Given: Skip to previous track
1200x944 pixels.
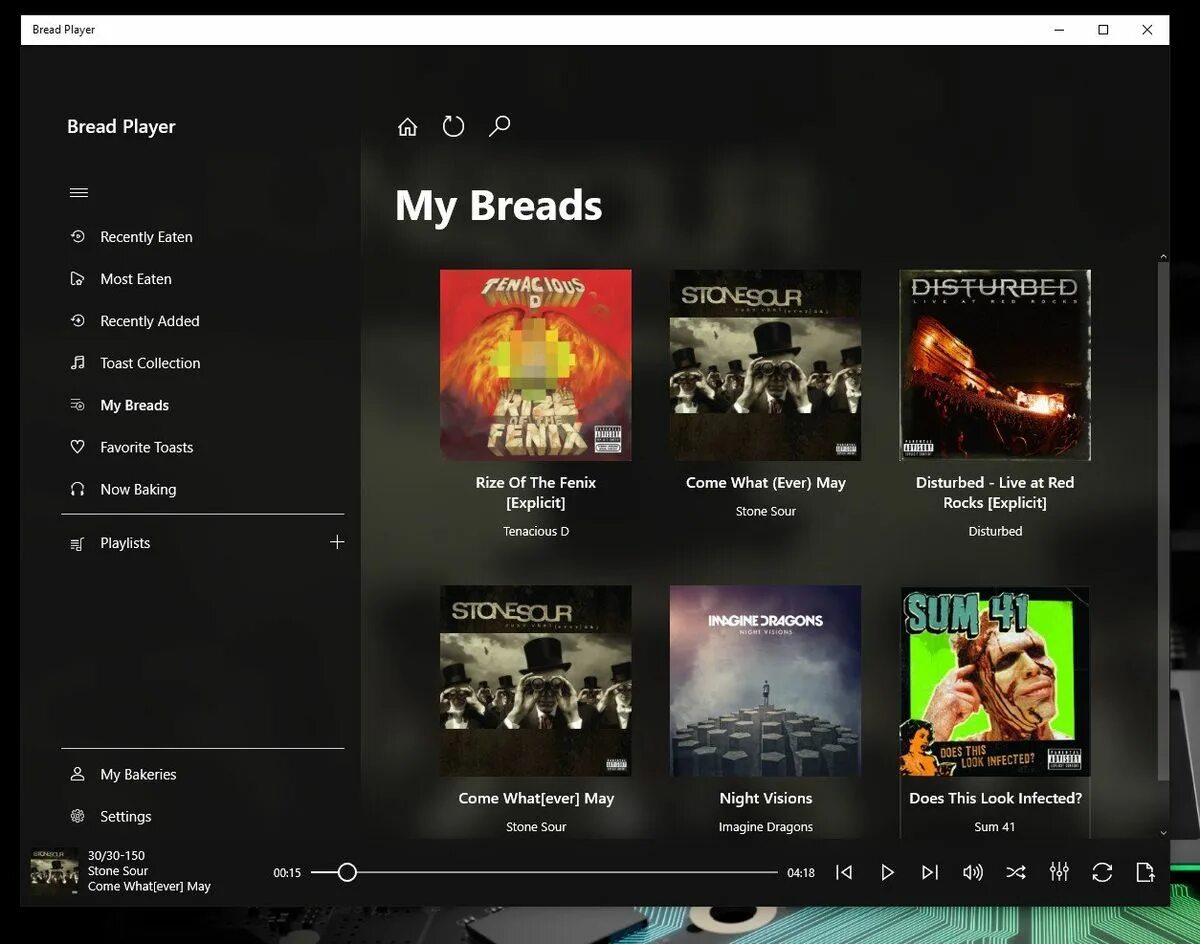Looking at the screenshot, I should [x=844, y=872].
